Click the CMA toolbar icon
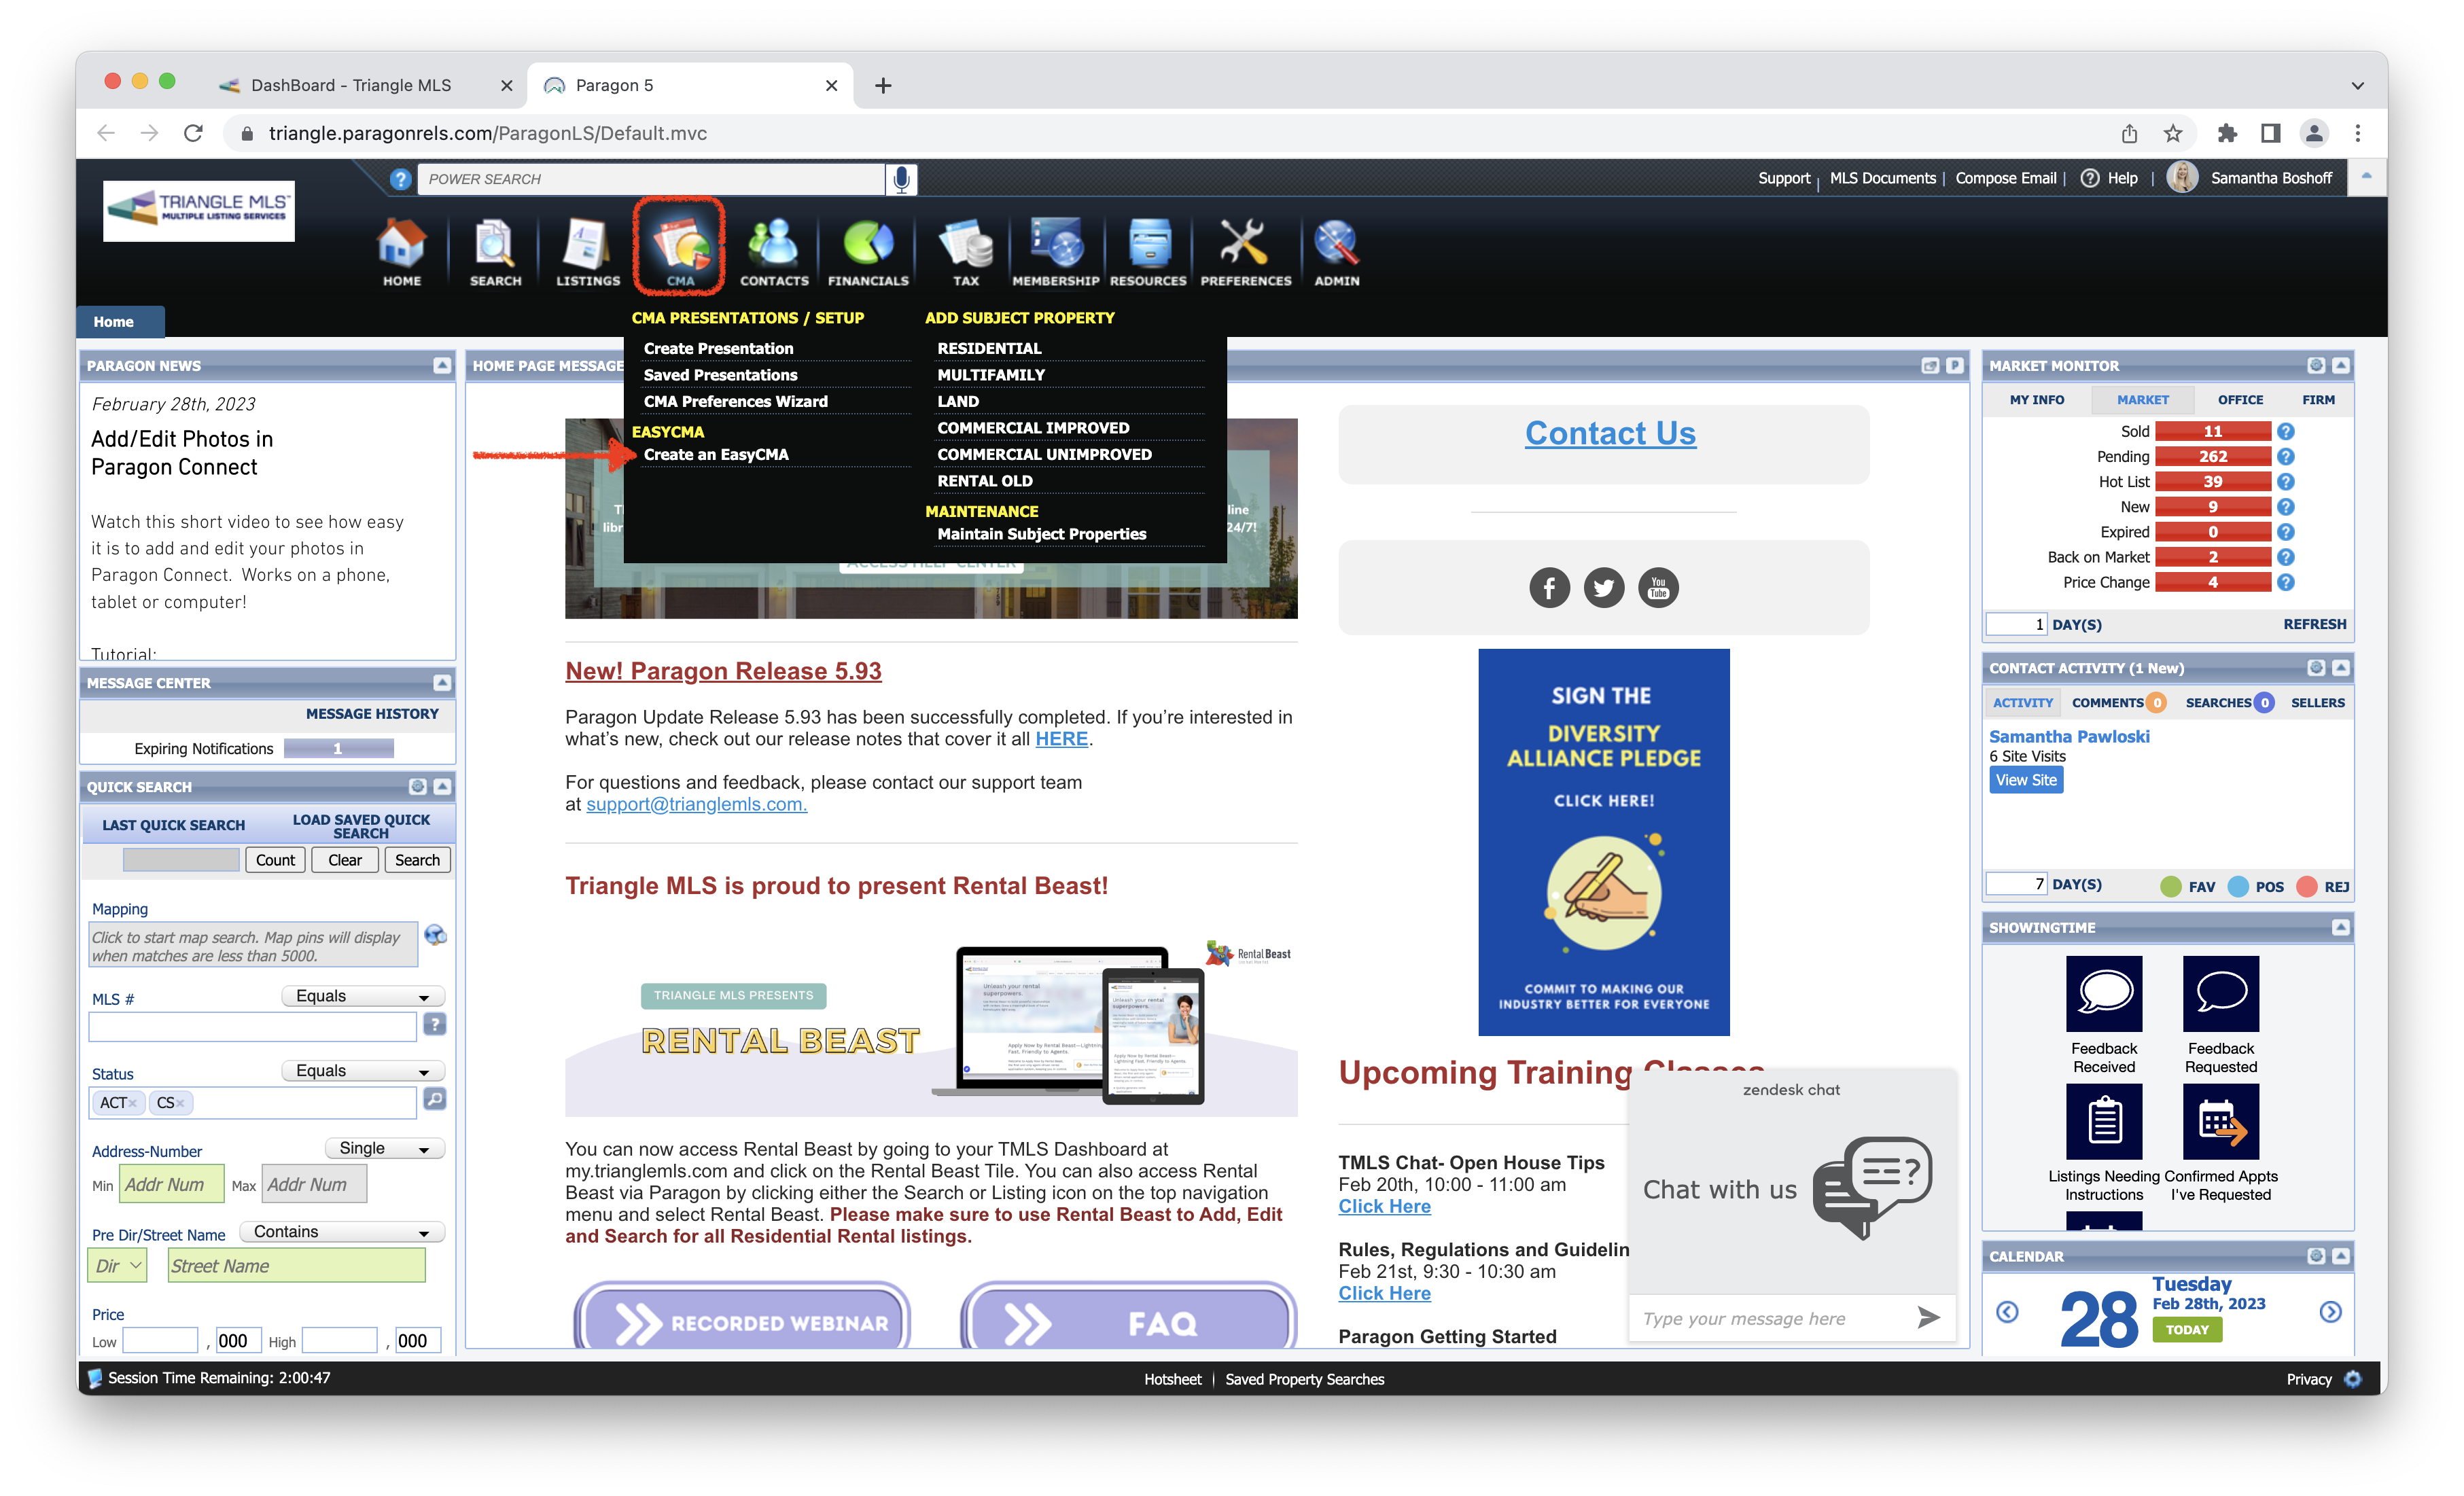 [x=679, y=247]
